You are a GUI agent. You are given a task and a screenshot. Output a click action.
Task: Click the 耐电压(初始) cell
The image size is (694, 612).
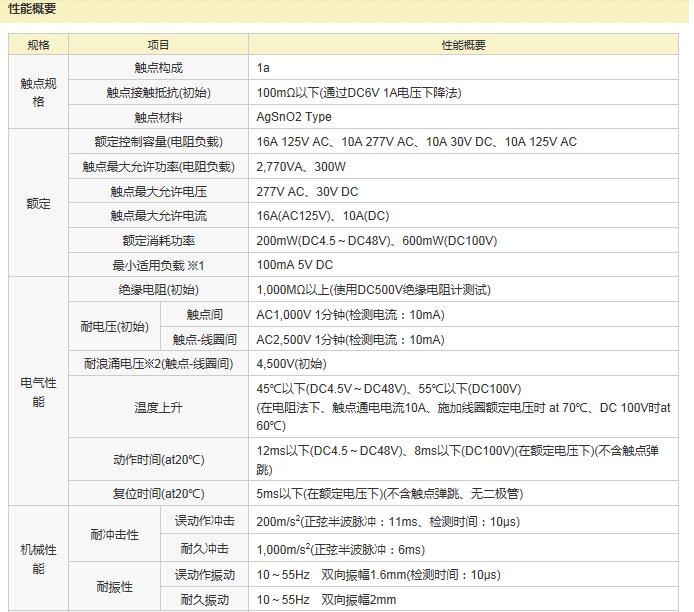[114, 327]
